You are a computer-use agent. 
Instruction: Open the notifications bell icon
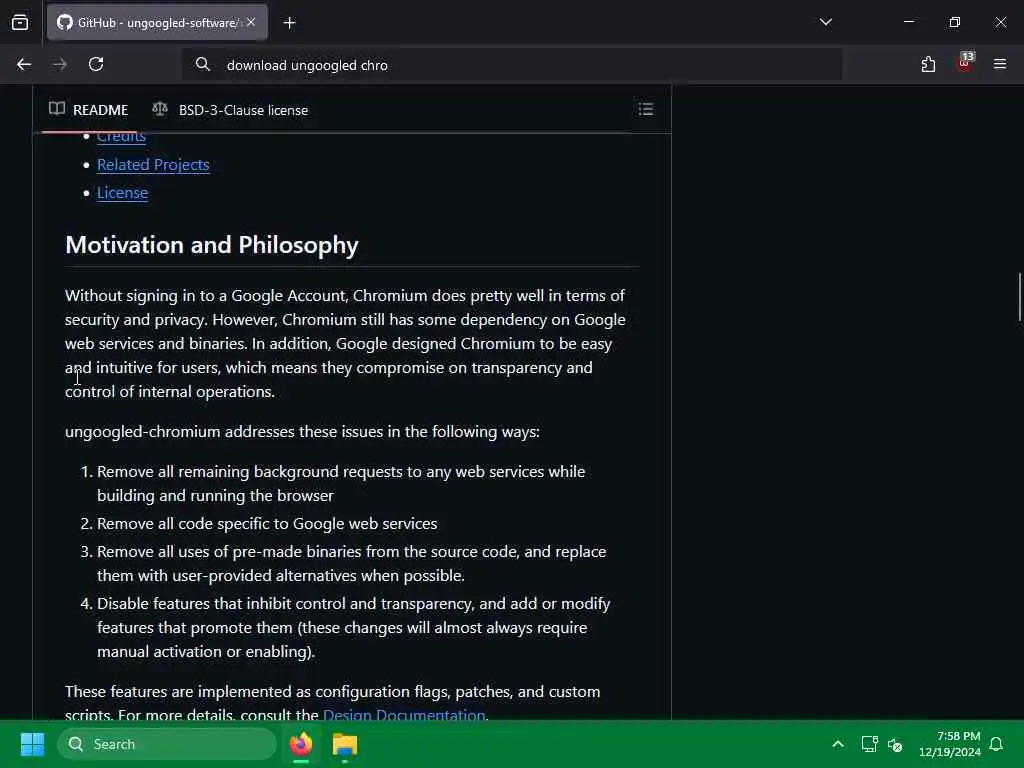coord(996,744)
